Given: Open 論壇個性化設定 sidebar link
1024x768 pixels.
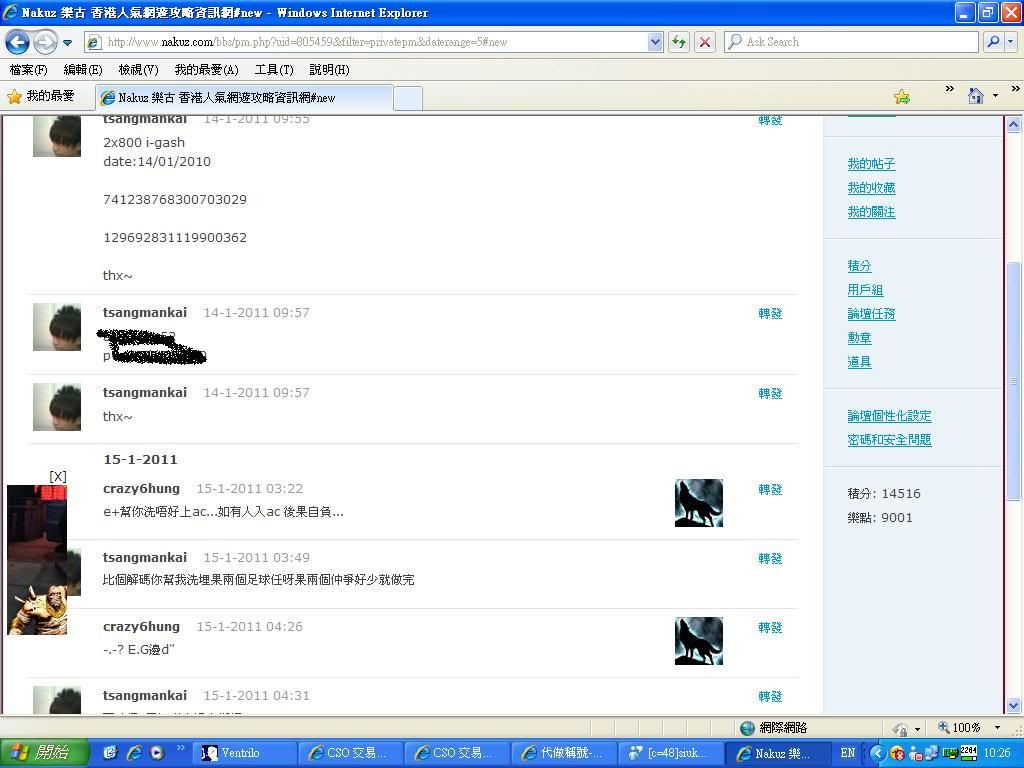Looking at the screenshot, I should coord(889,416).
